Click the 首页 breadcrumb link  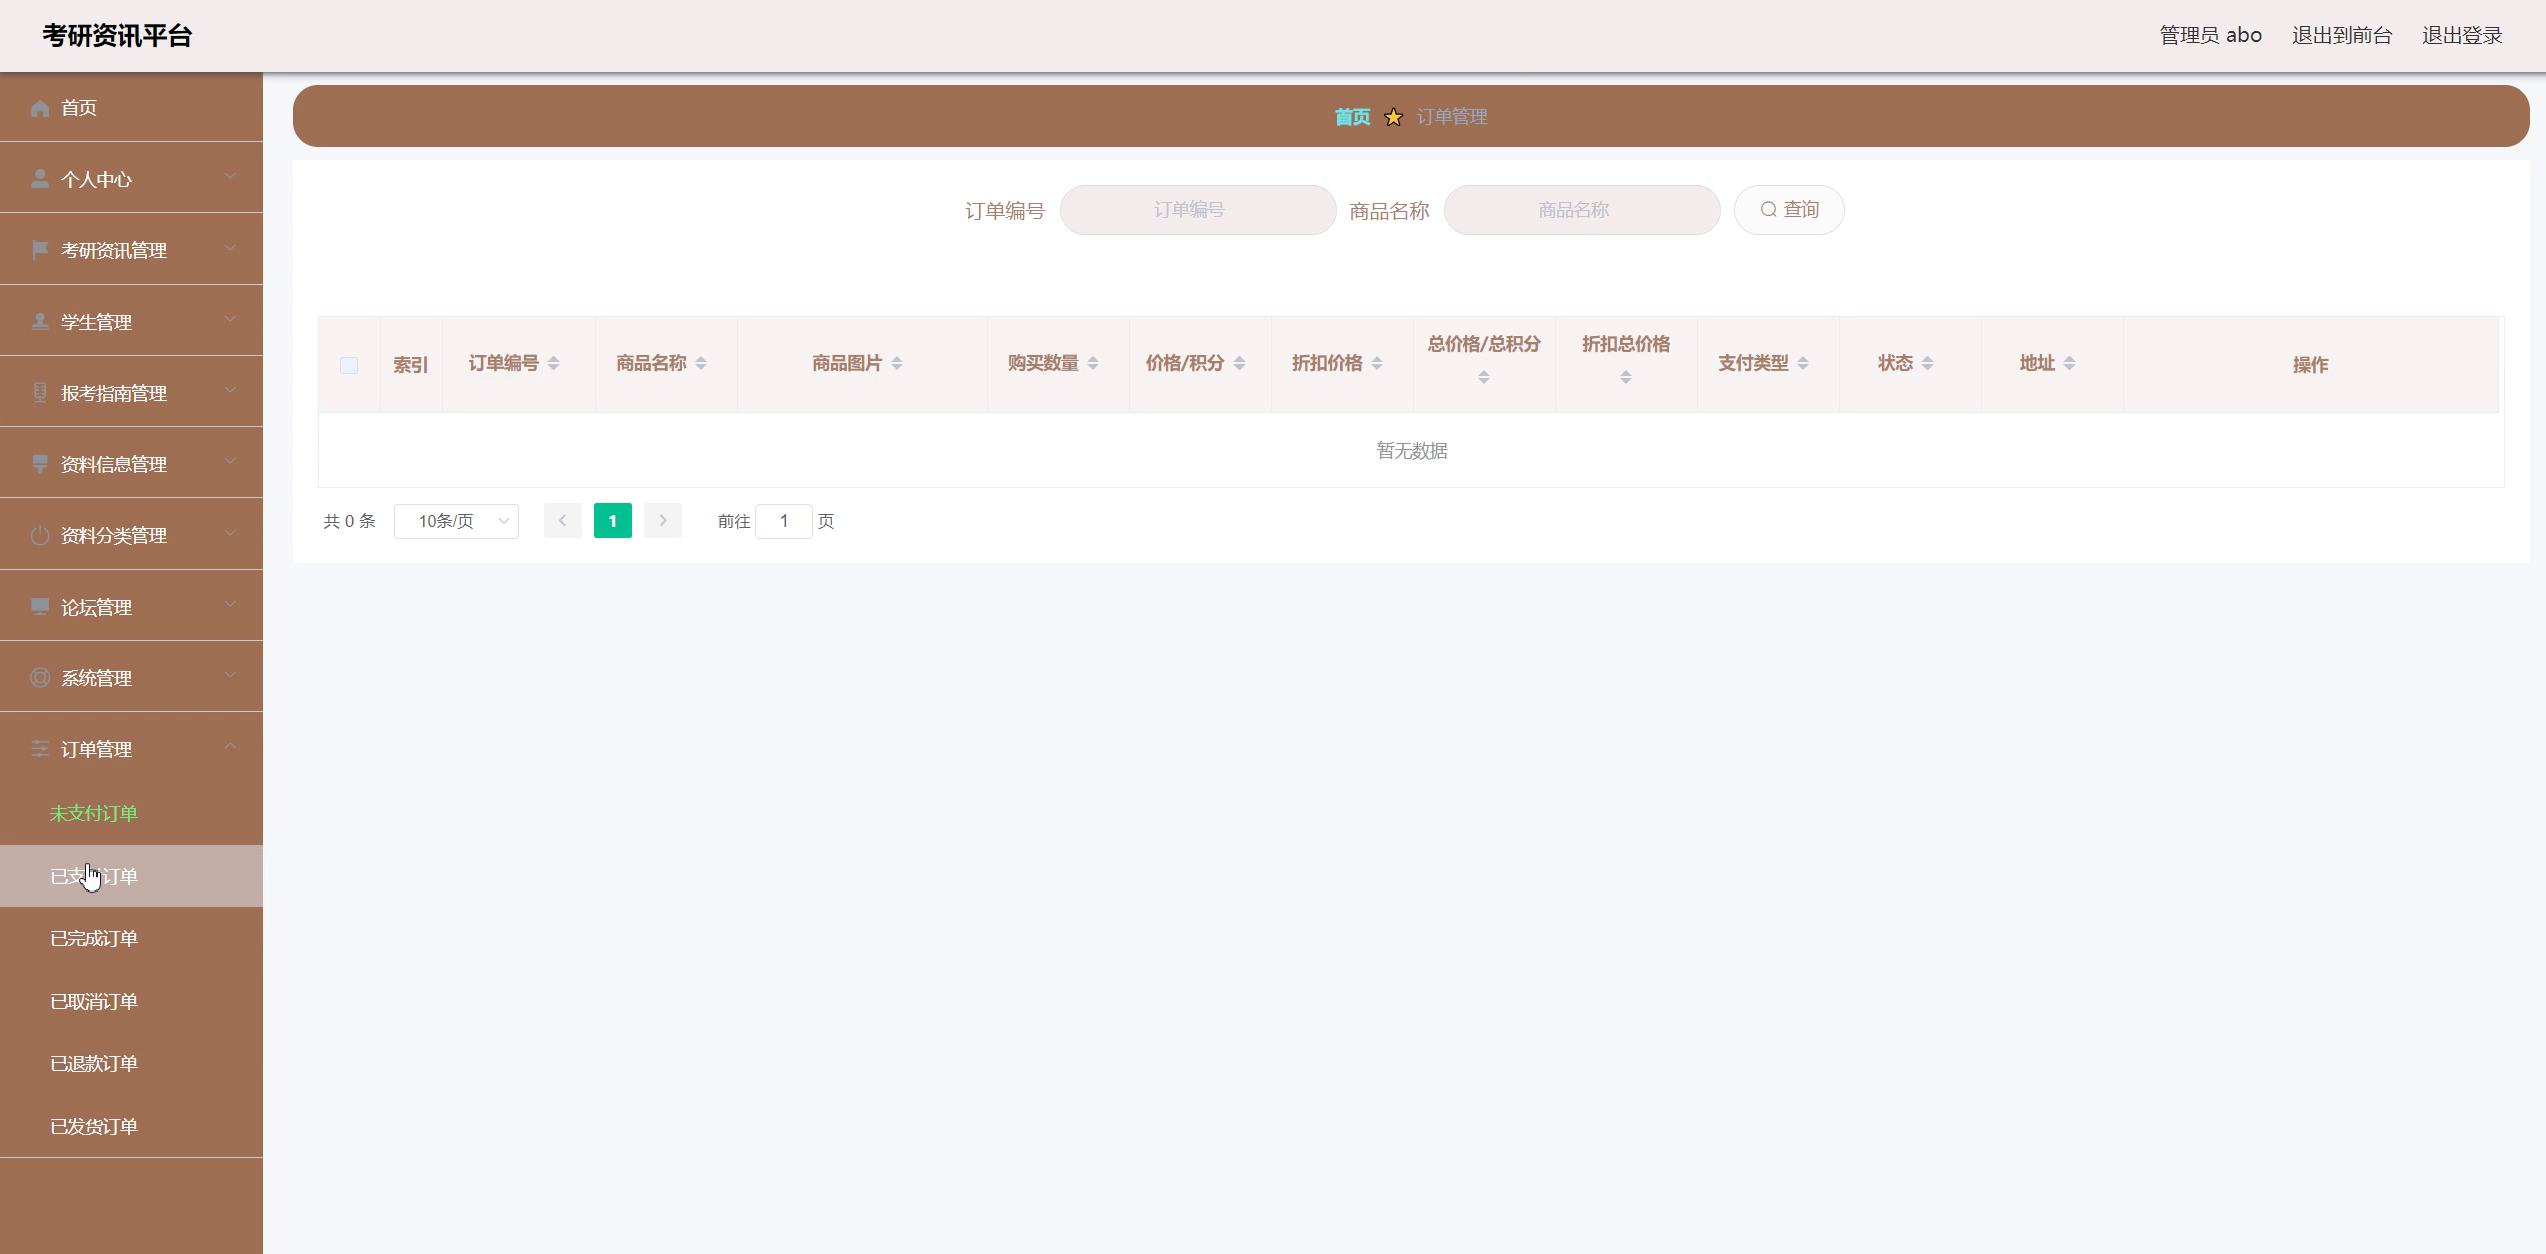coord(1352,117)
